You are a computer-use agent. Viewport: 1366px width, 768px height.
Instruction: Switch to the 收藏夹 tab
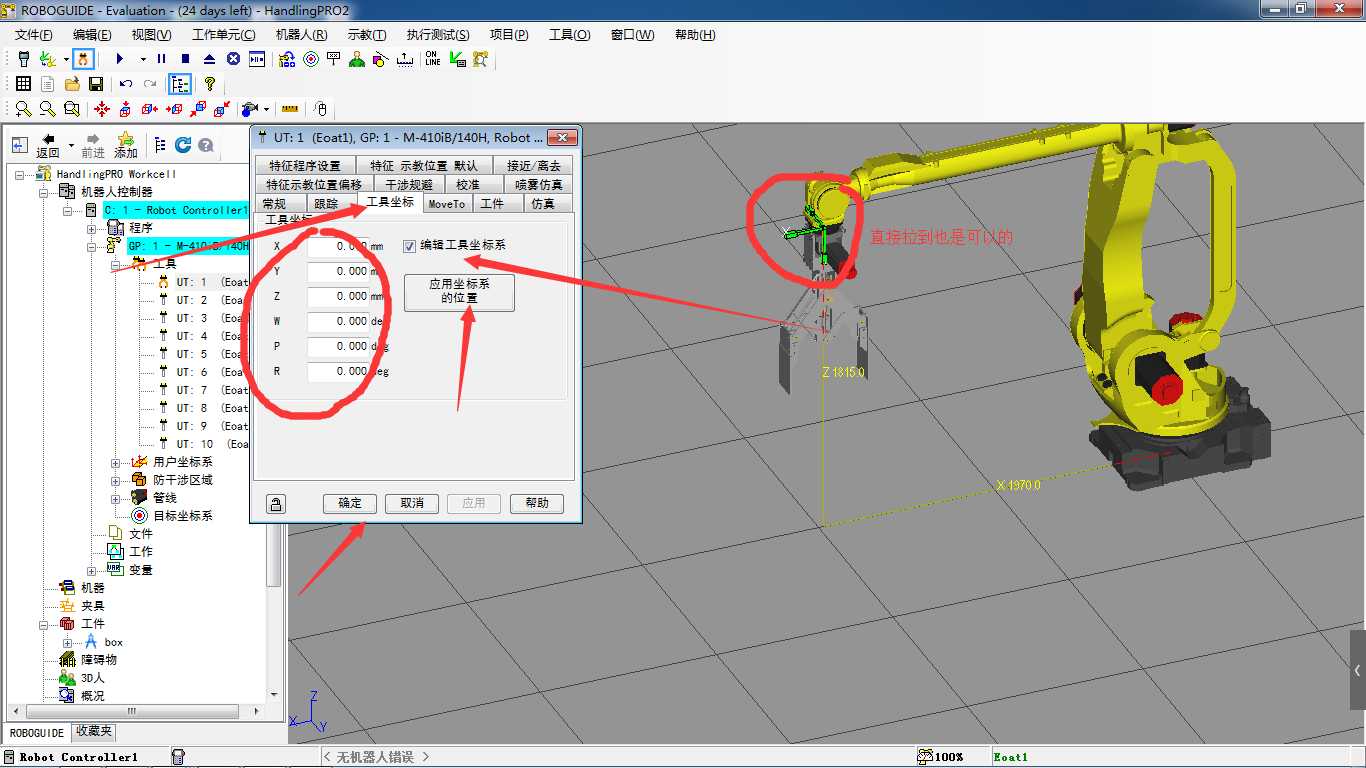coord(94,732)
